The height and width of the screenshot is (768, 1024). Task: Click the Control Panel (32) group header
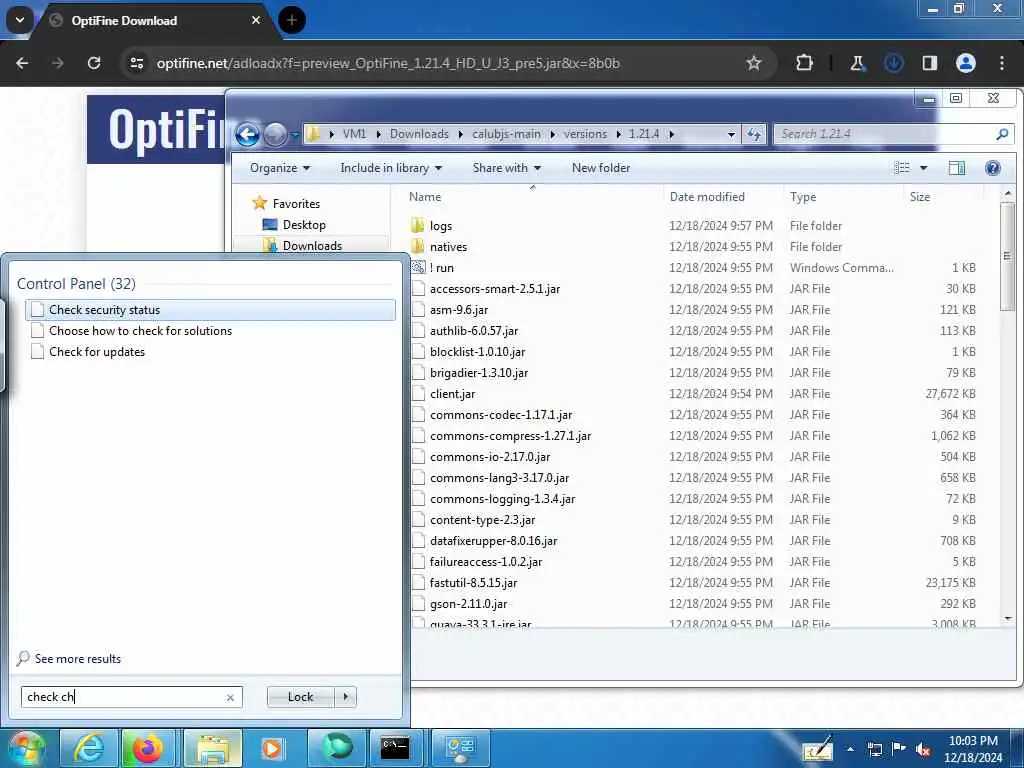pos(76,284)
